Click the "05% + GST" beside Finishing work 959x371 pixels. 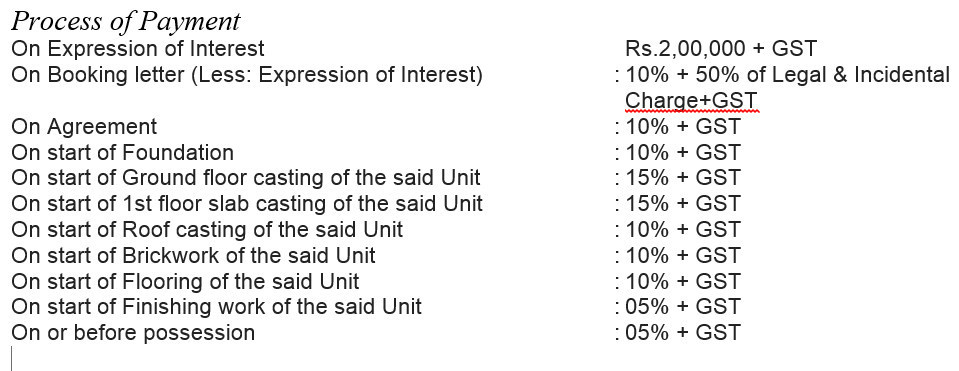click(x=683, y=307)
